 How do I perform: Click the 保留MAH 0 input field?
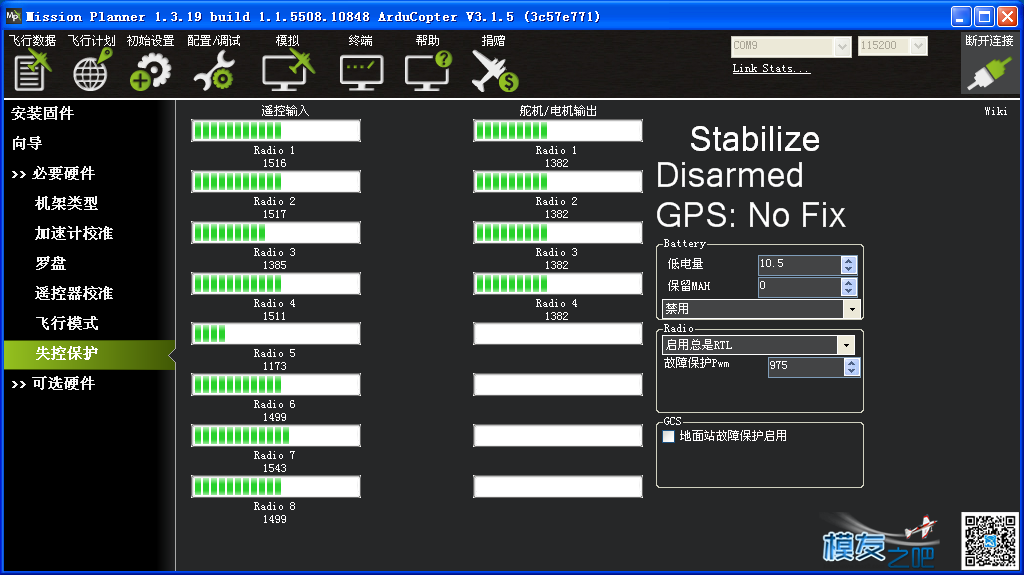click(x=799, y=286)
